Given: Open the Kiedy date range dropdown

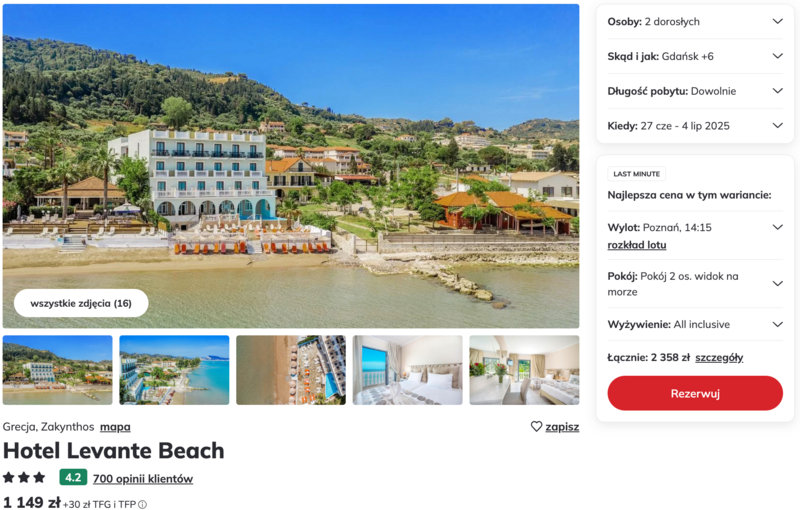Looking at the screenshot, I should (695, 125).
